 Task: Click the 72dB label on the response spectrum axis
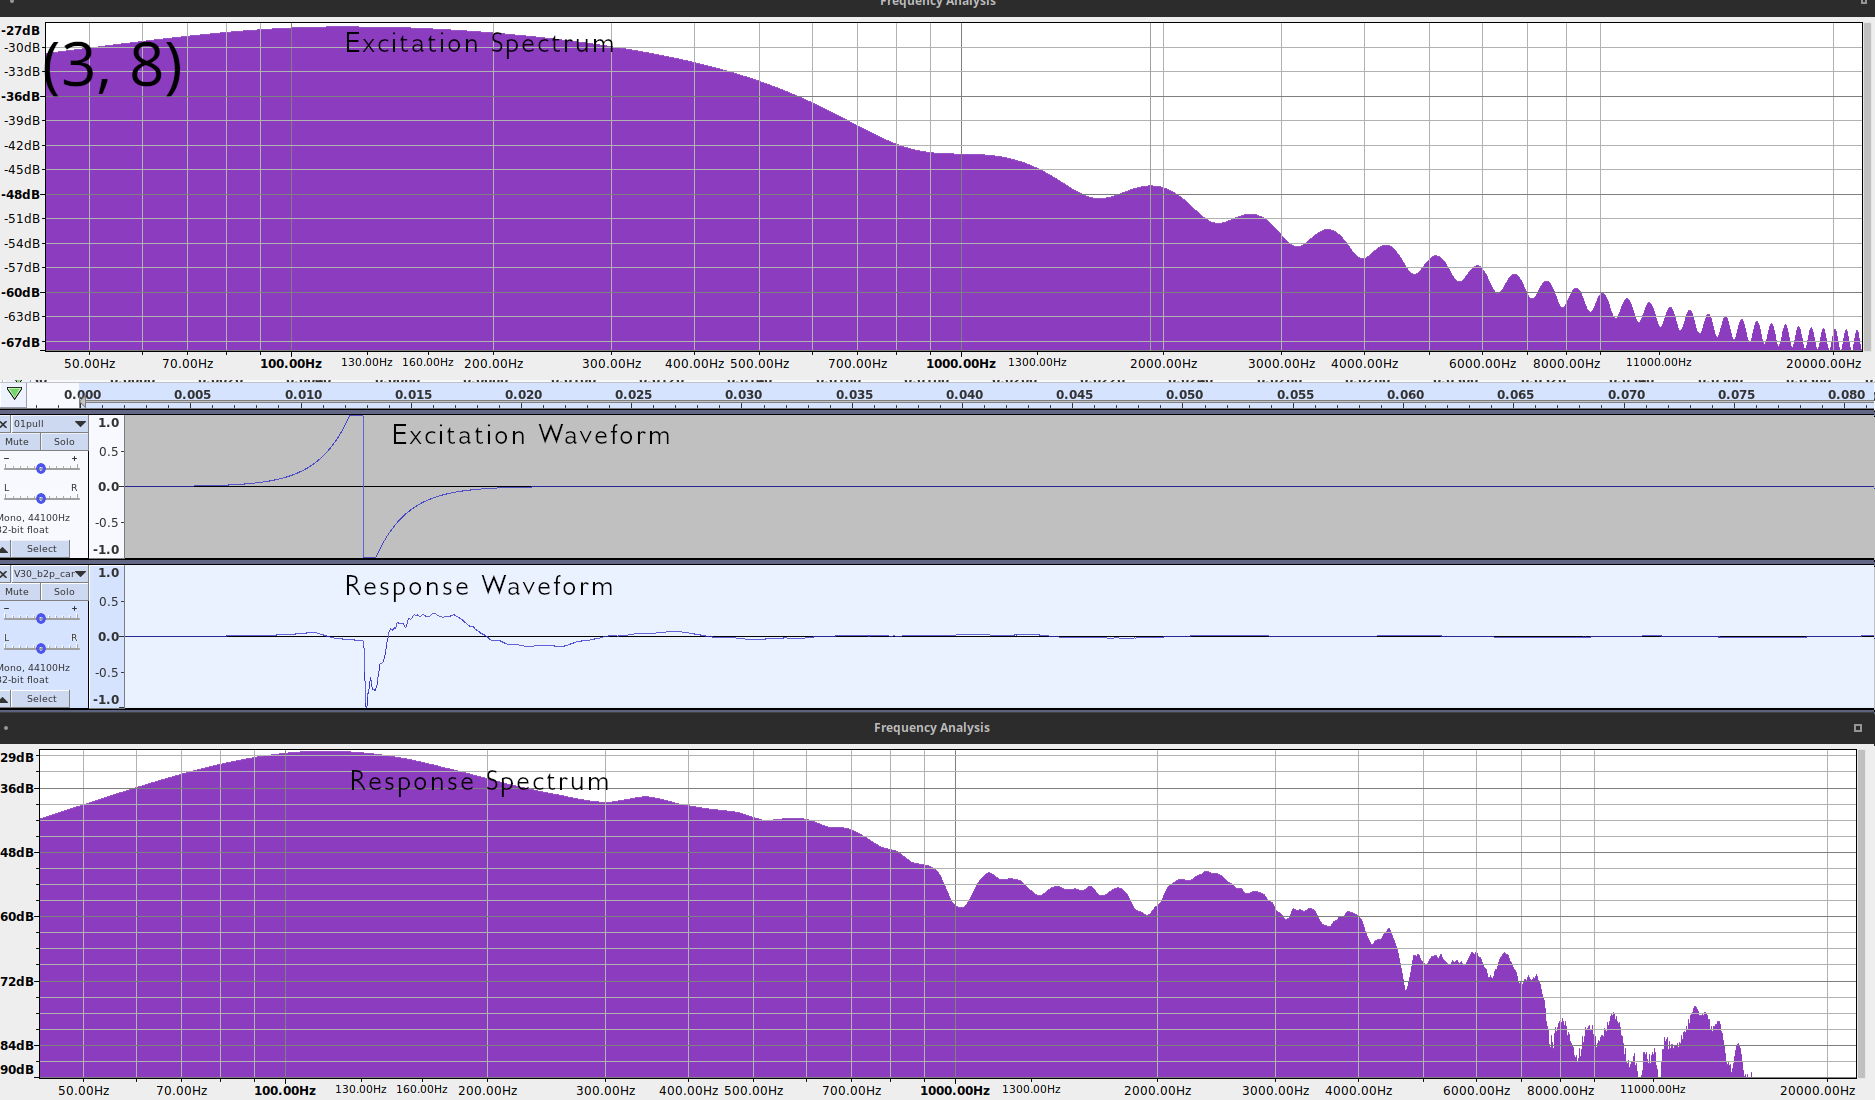pos(17,982)
